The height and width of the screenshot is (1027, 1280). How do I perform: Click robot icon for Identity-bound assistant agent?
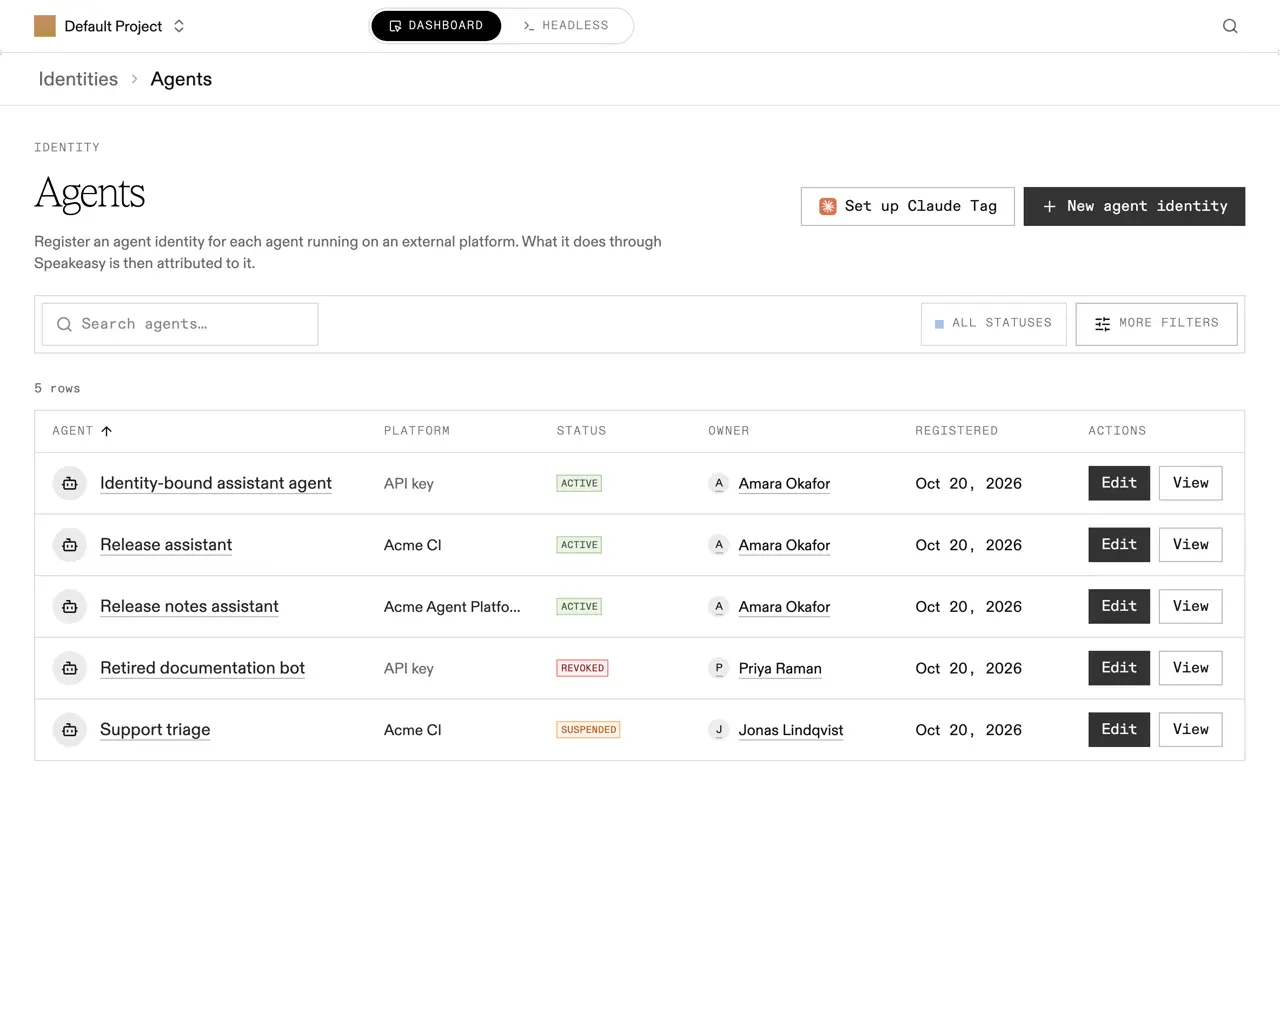point(70,484)
